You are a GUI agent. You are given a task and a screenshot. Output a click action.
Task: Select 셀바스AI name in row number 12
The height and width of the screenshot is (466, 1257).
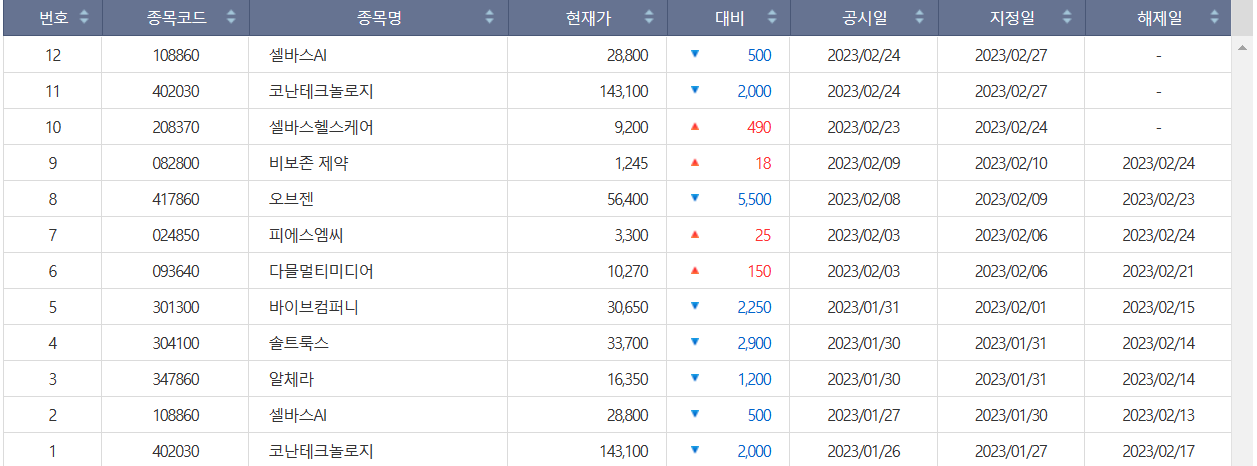click(299, 55)
